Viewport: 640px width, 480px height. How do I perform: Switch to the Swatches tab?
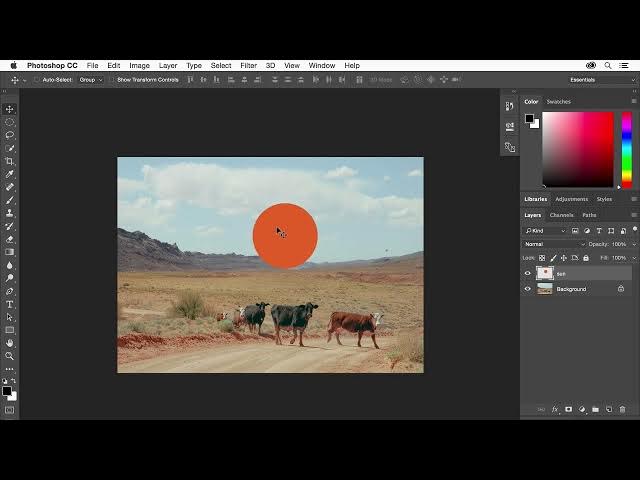(558, 101)
